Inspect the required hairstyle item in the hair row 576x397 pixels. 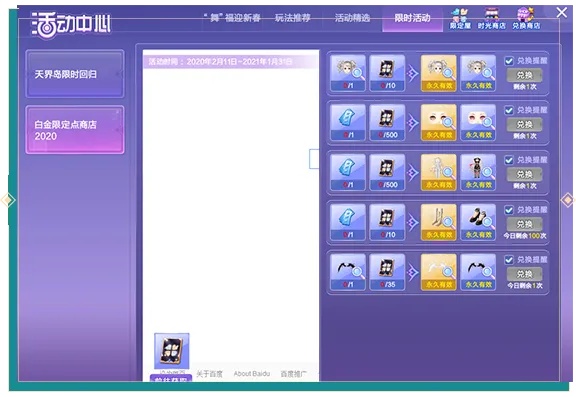(x=348, y=73)
